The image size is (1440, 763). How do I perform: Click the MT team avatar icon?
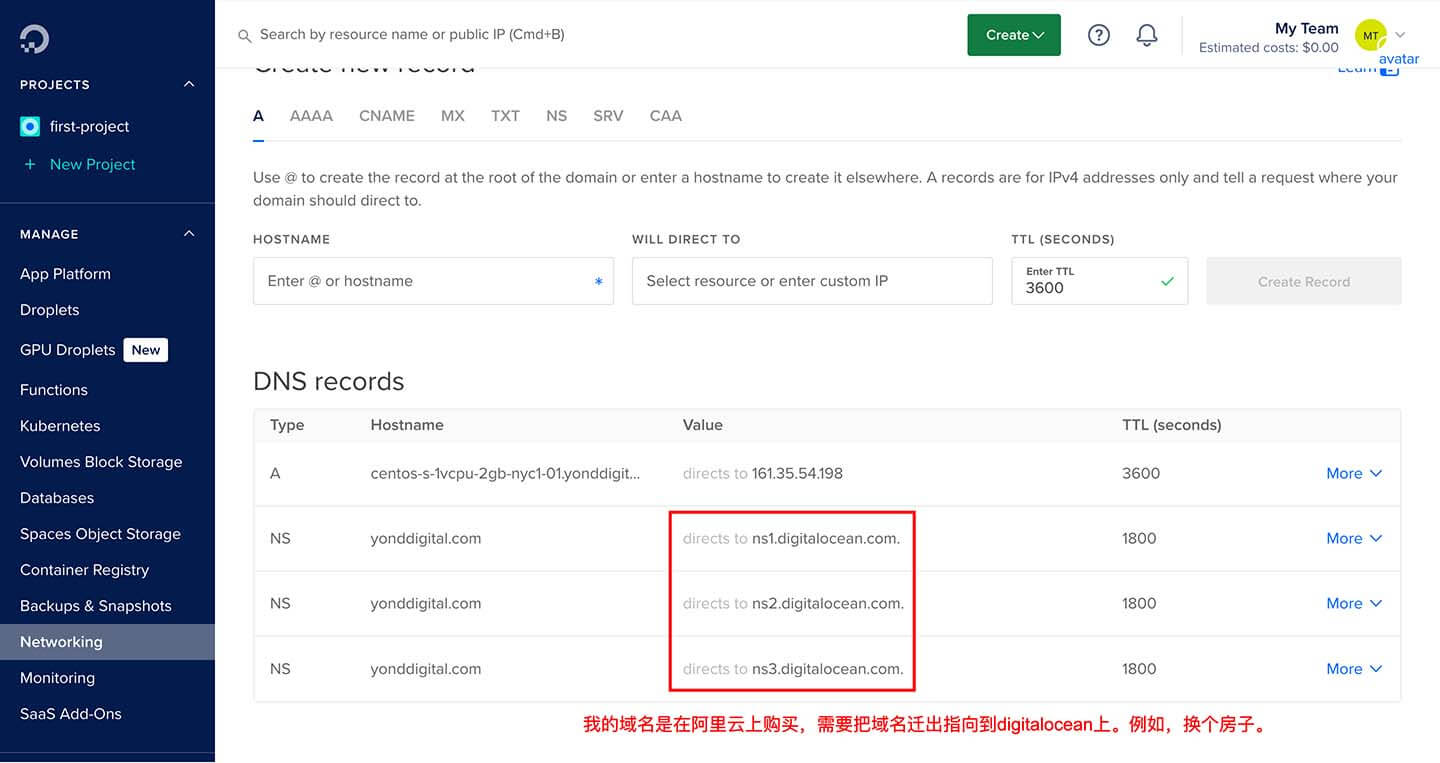point(1370,35)
